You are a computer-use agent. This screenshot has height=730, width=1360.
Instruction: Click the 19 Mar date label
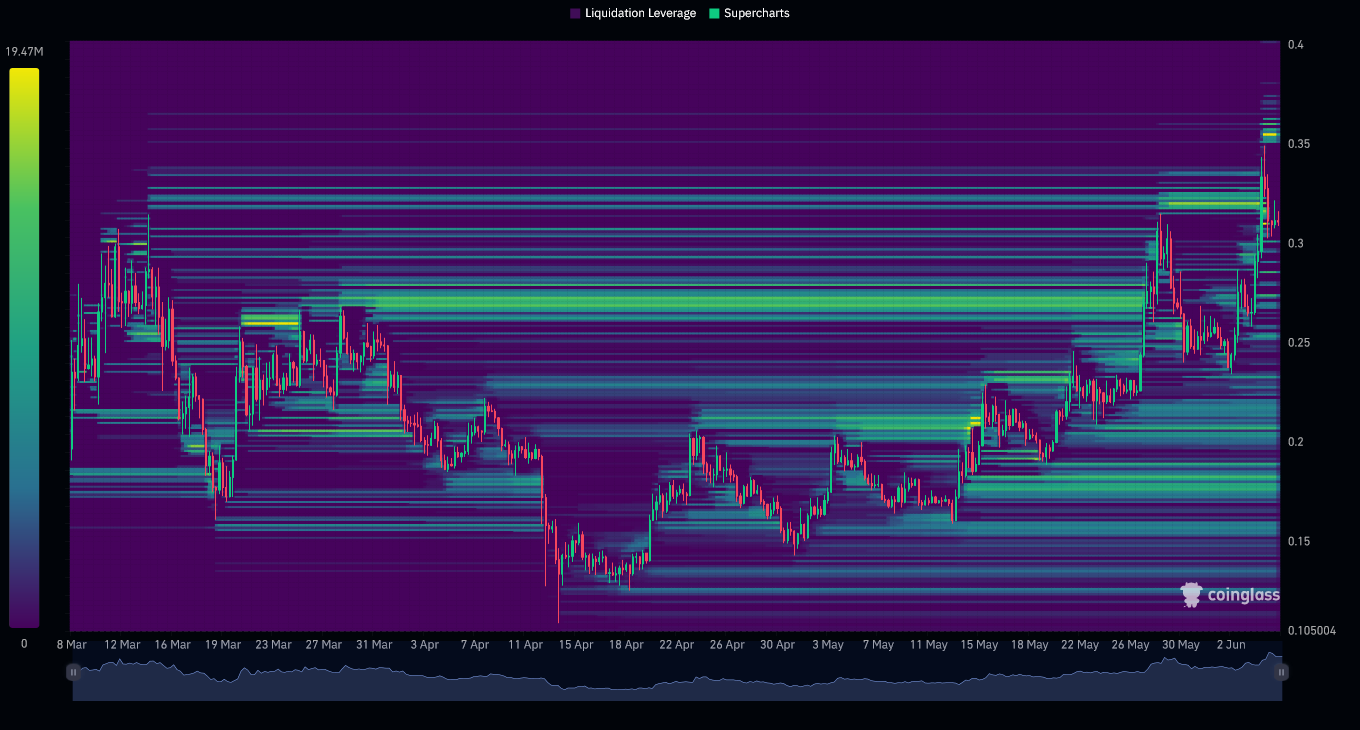point(223,645)
